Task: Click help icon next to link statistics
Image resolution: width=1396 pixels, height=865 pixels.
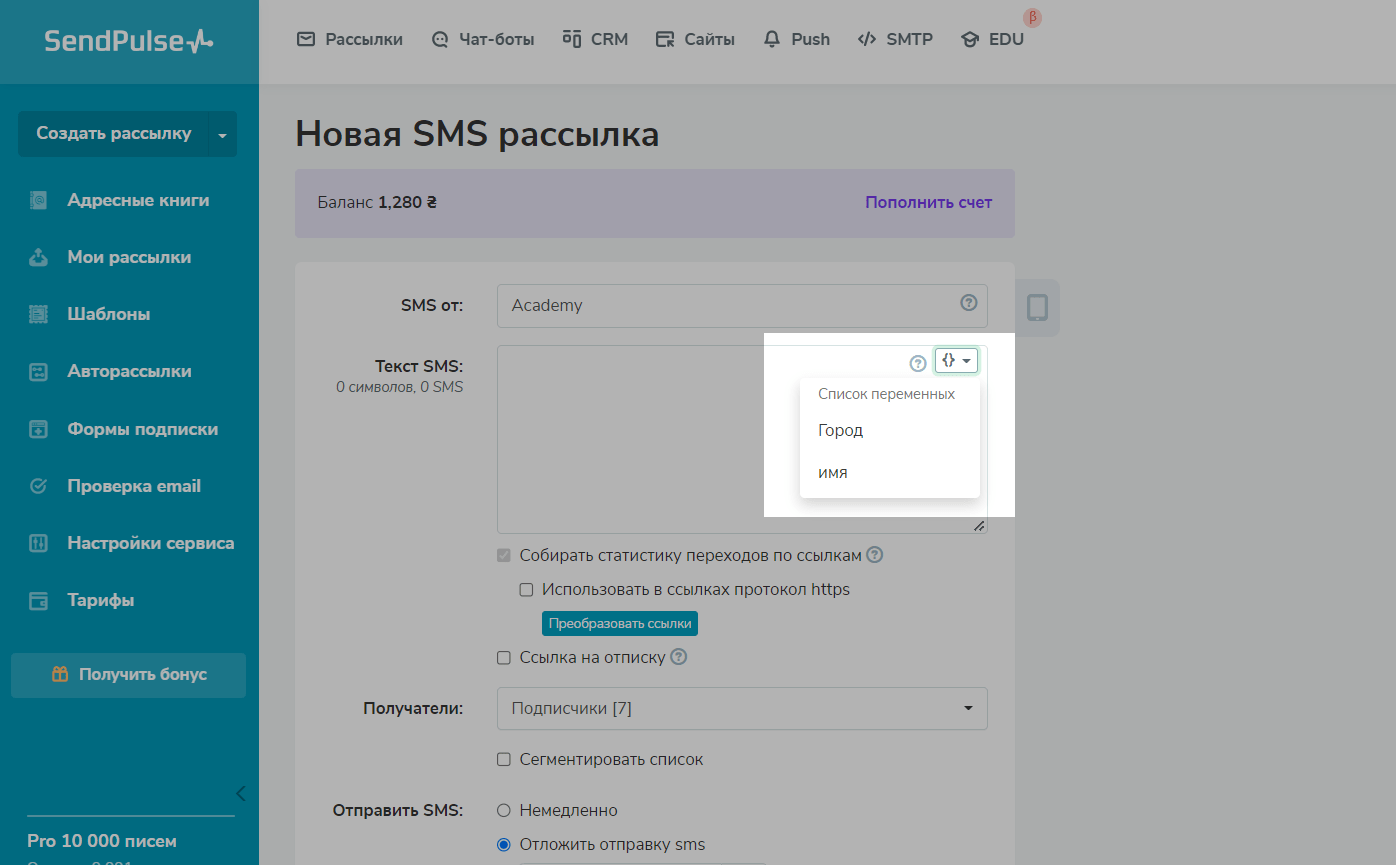Action: [x=875, y=555]
